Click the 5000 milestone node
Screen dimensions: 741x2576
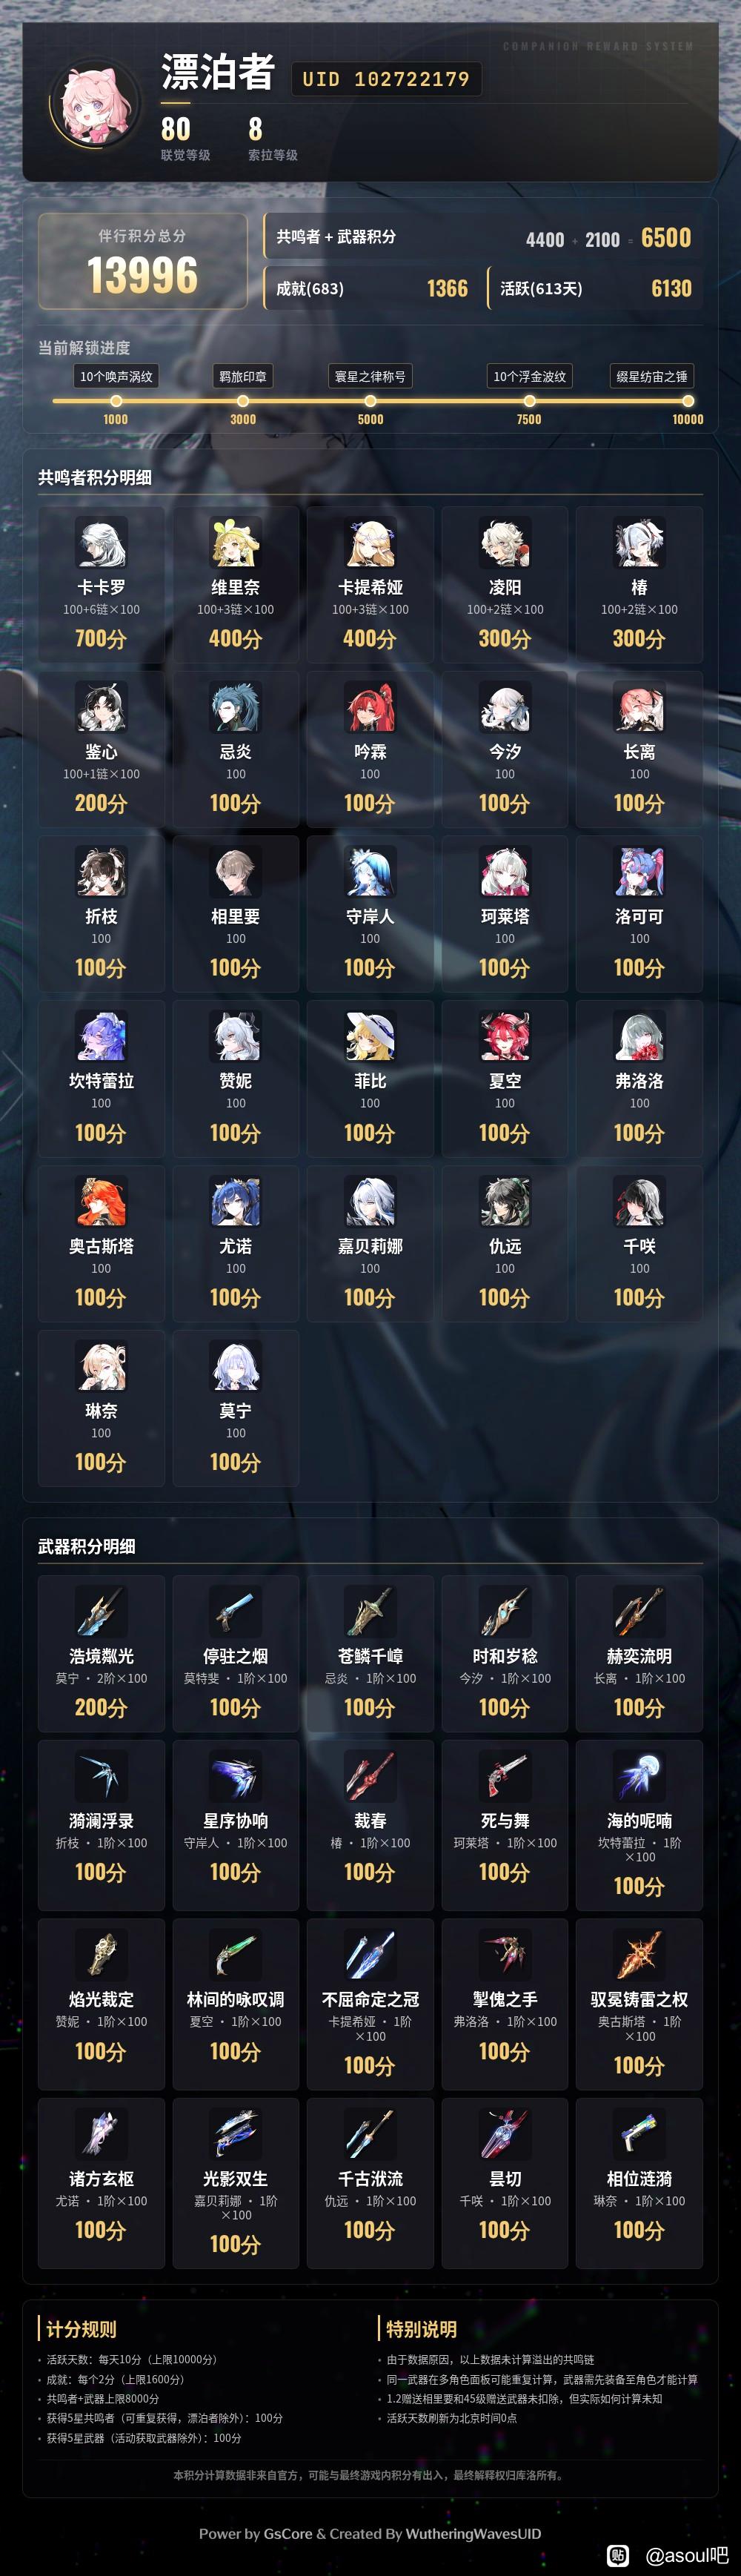(370, 401)
